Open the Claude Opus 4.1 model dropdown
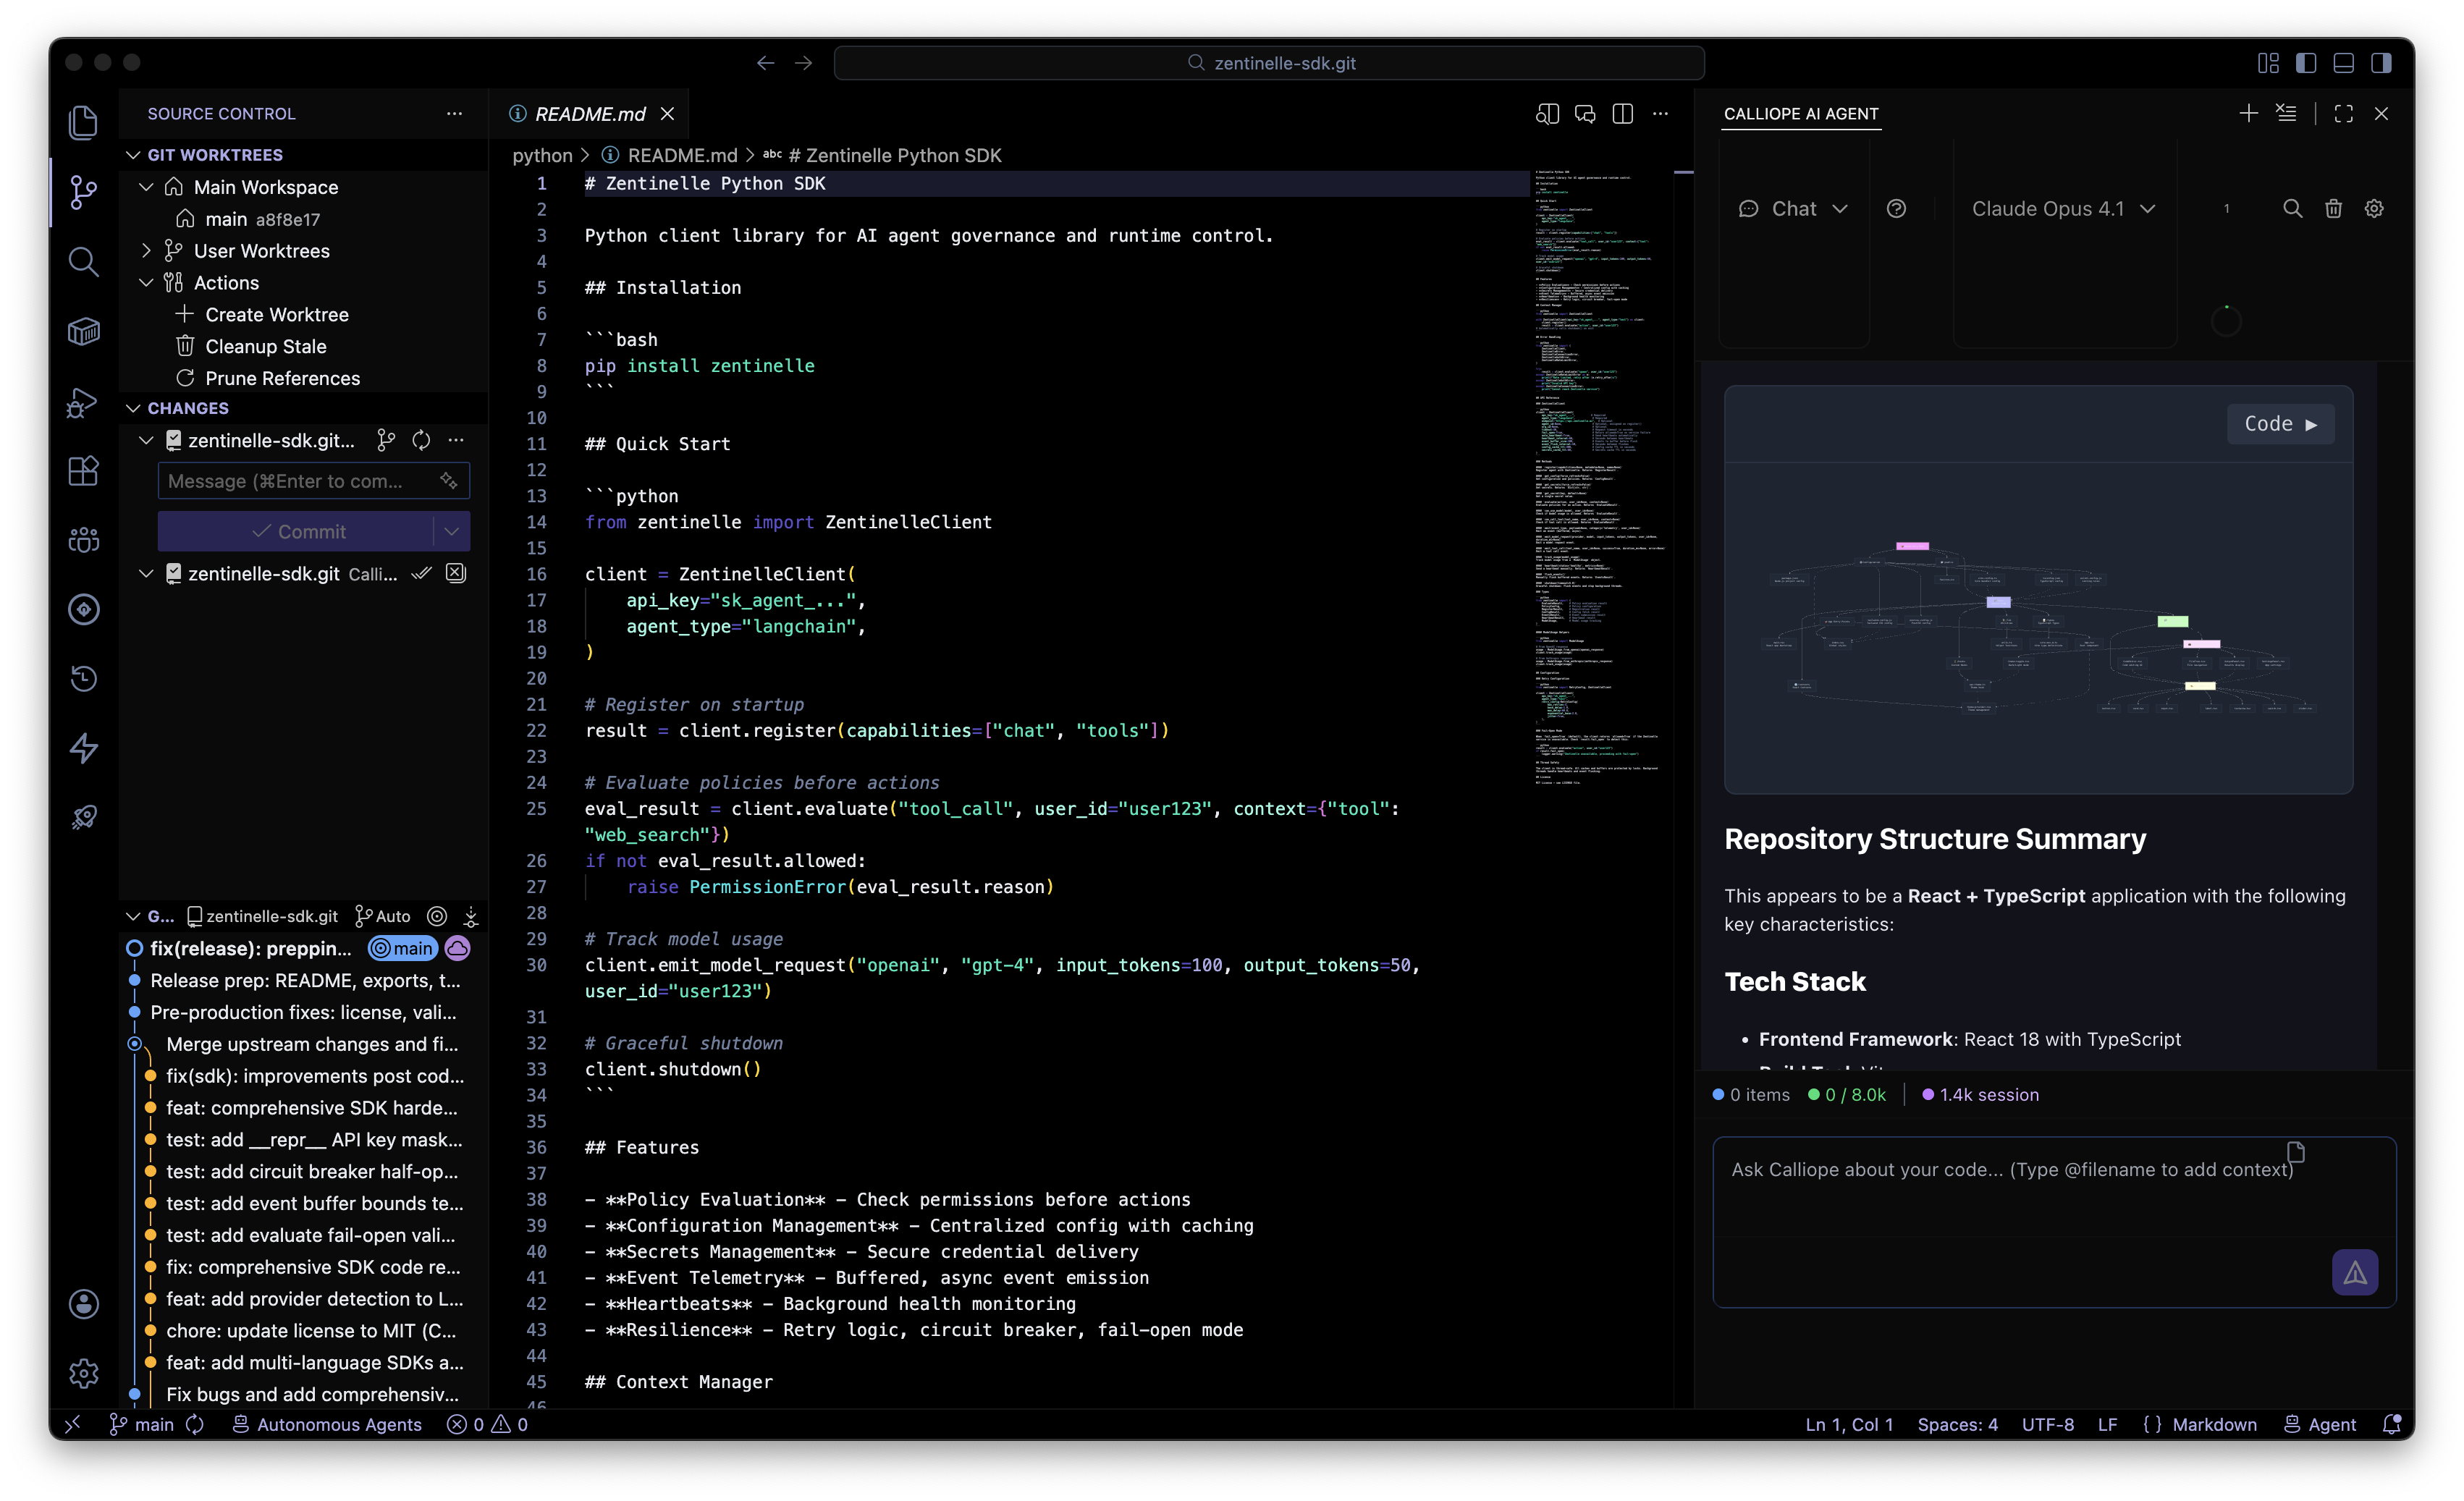The image size is (2464, 1501). coord(2064,208)
